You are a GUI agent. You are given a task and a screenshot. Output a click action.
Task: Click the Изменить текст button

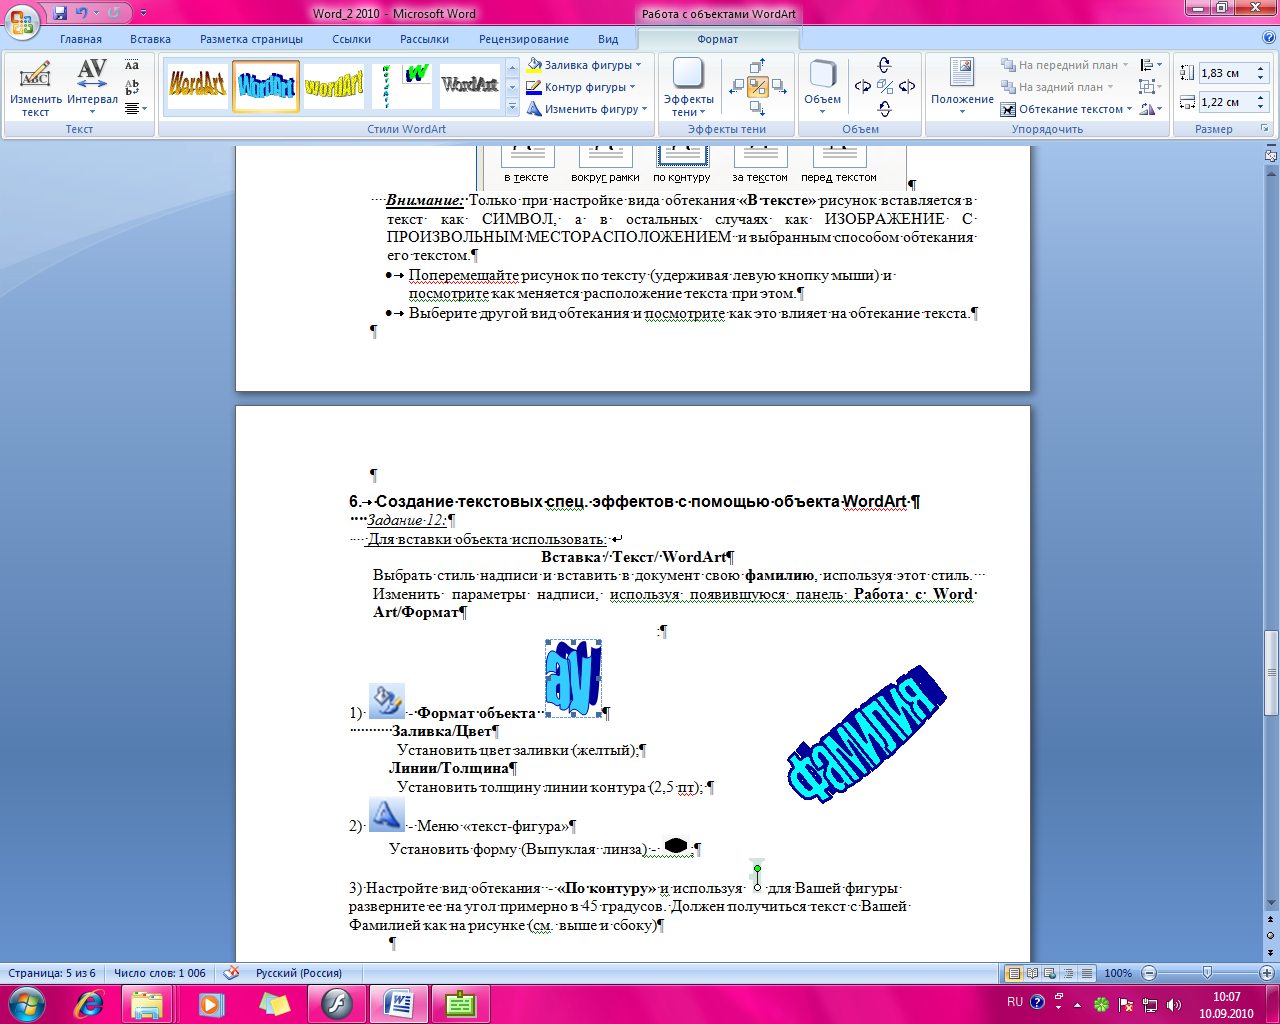pyautogui.click(x=35, y=88)
